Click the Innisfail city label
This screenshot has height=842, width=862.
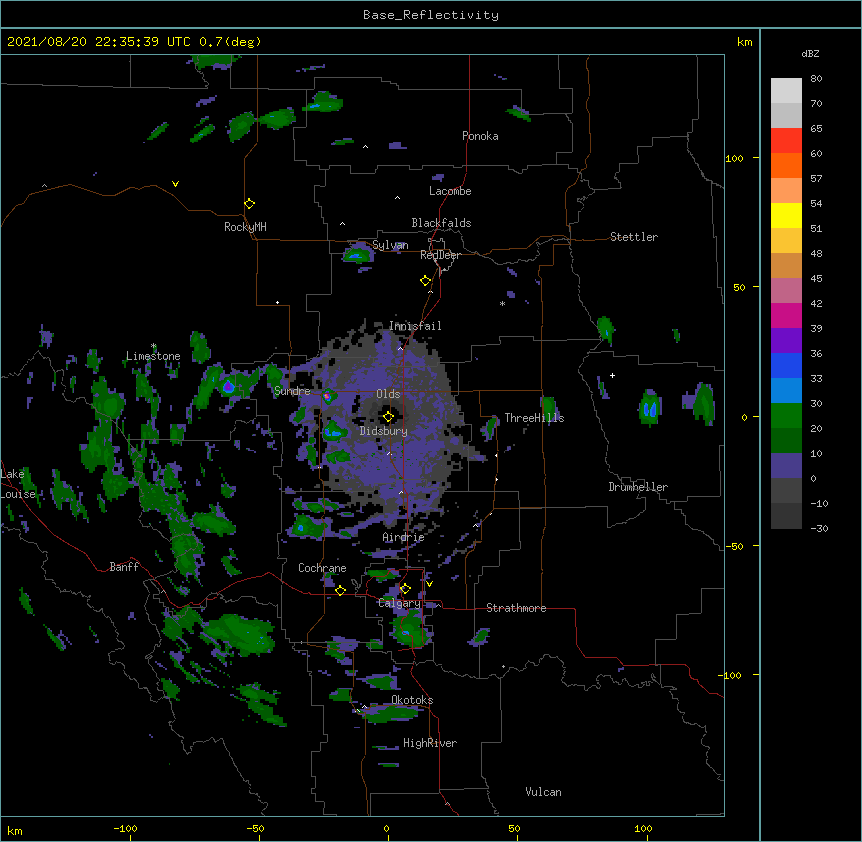[x=415, y=326]
